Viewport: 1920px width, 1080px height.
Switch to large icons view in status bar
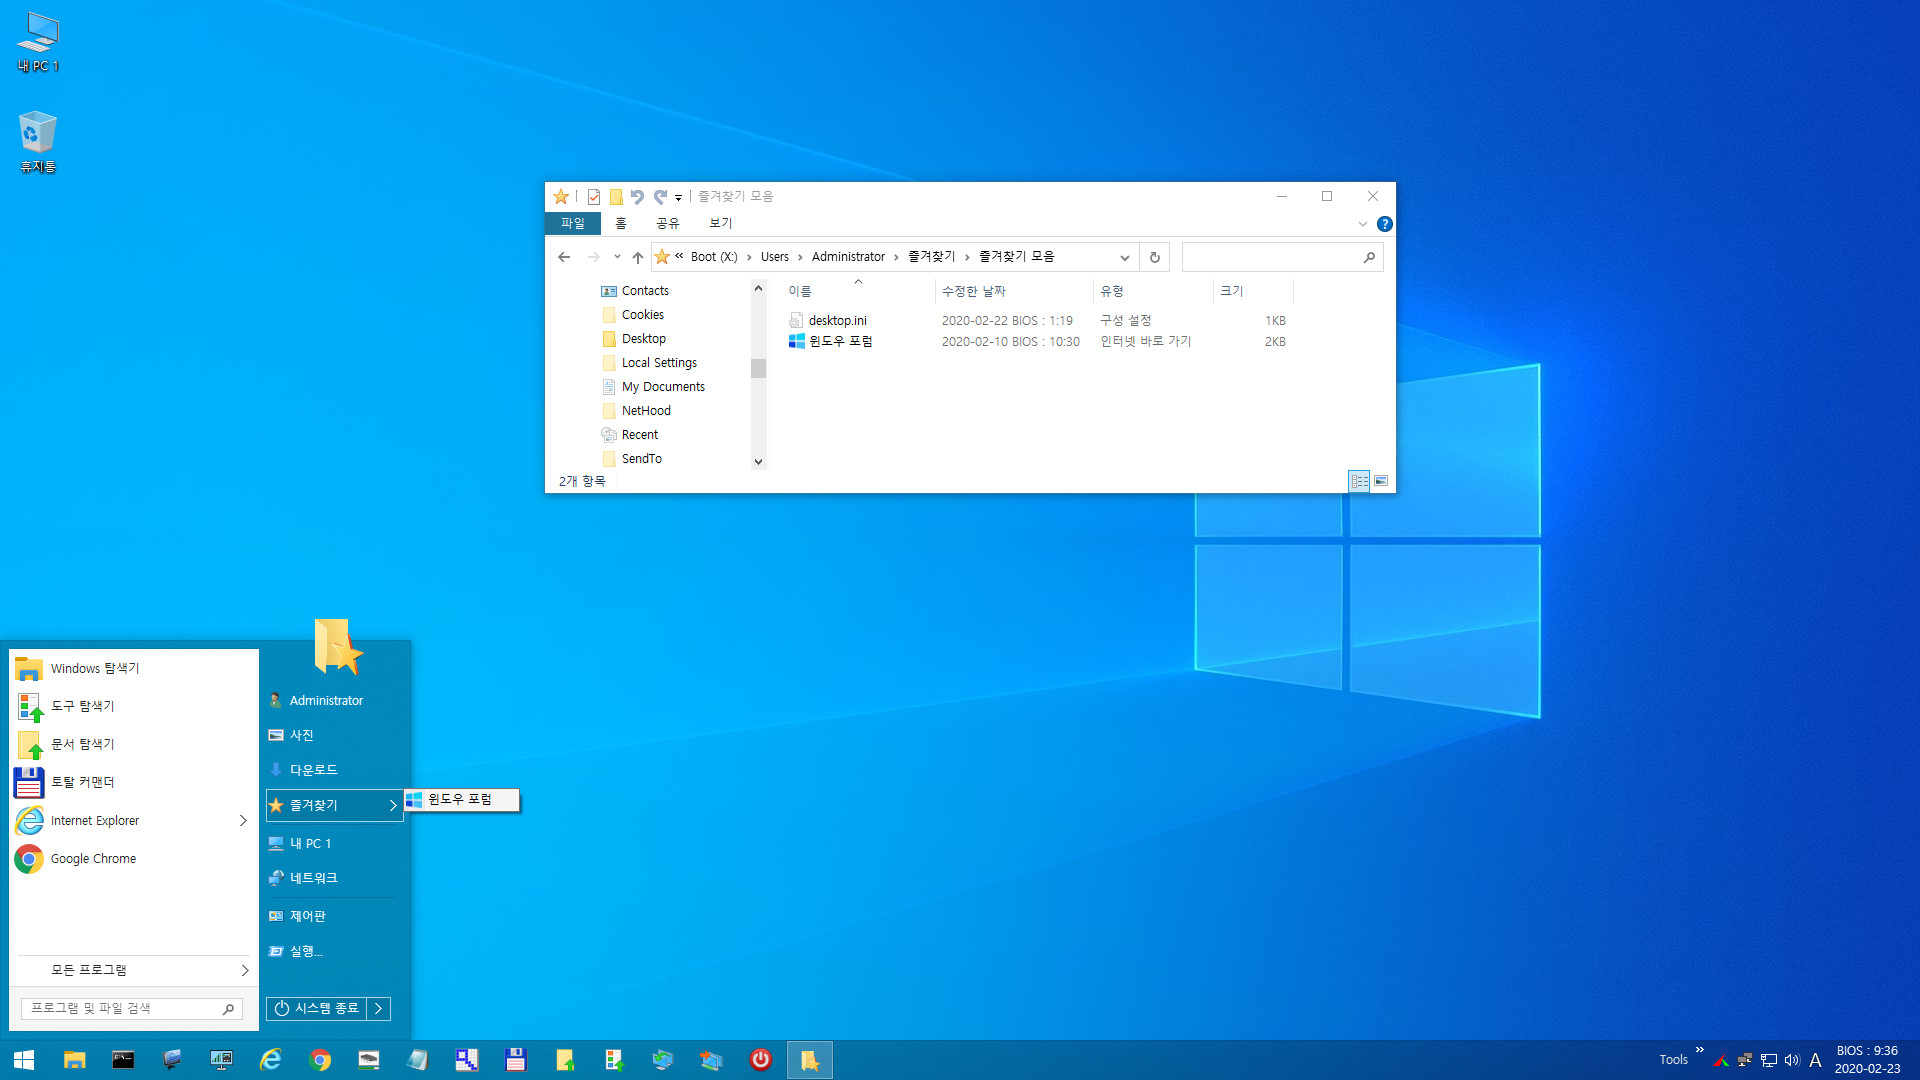(1381, 481)
